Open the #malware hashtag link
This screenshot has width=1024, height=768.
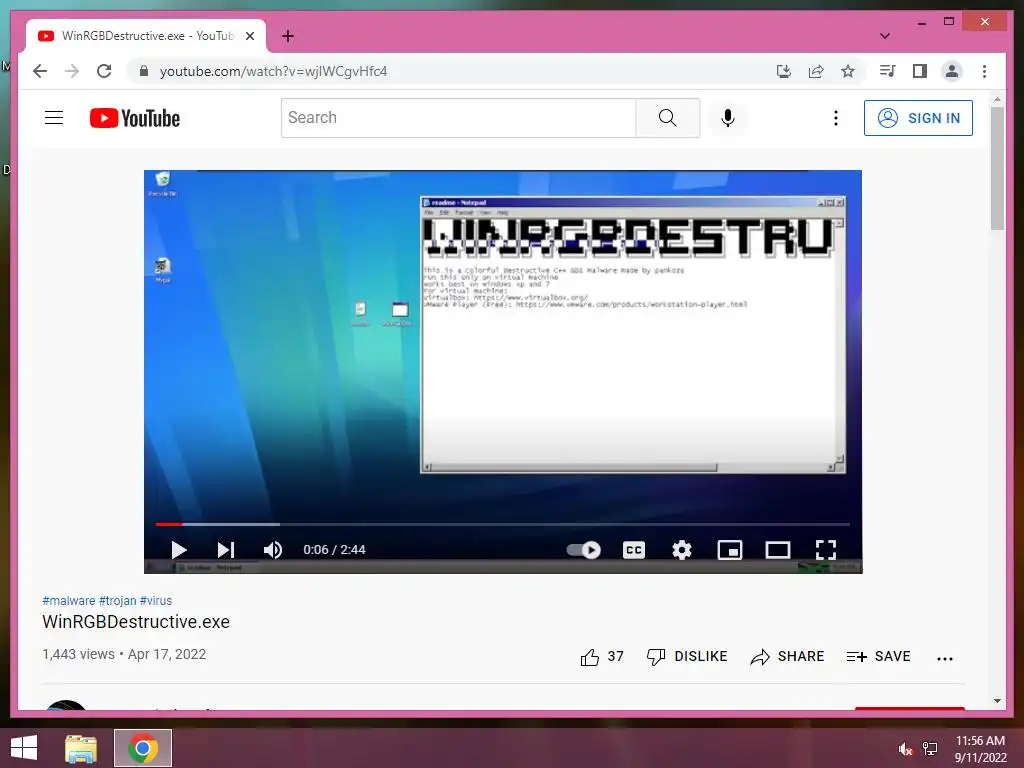pos(69,600)
